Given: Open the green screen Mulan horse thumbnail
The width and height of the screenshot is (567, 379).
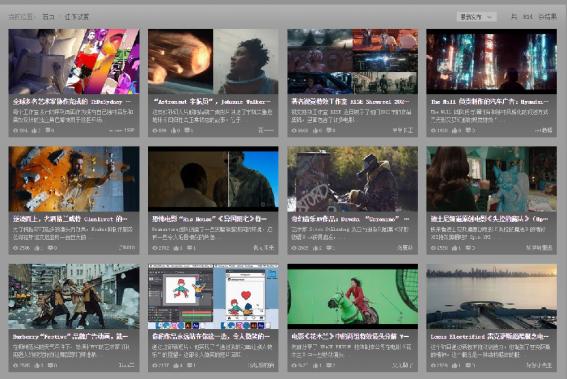Looking at the screenshot, I should [x=353, y=297].
